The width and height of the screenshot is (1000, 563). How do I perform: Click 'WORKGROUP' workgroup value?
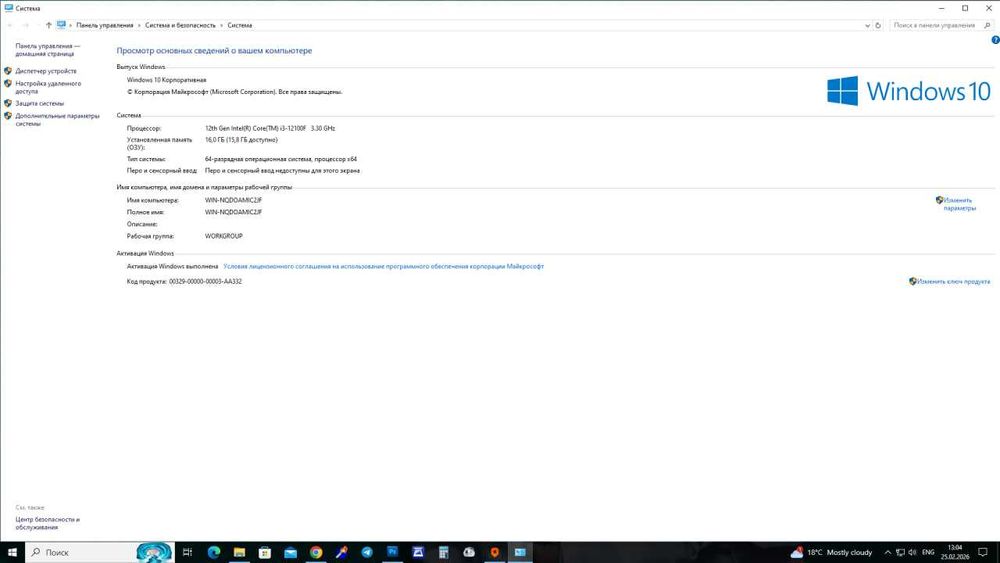224,236
